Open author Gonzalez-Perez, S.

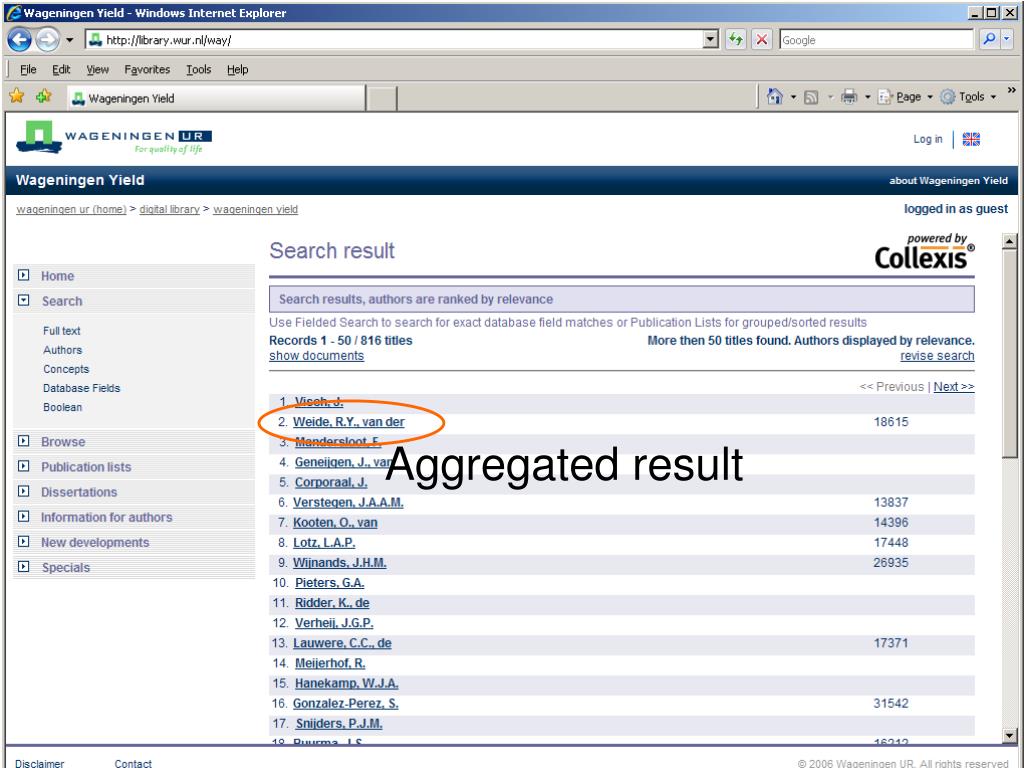pyautogui.click(x=345, y=703)
